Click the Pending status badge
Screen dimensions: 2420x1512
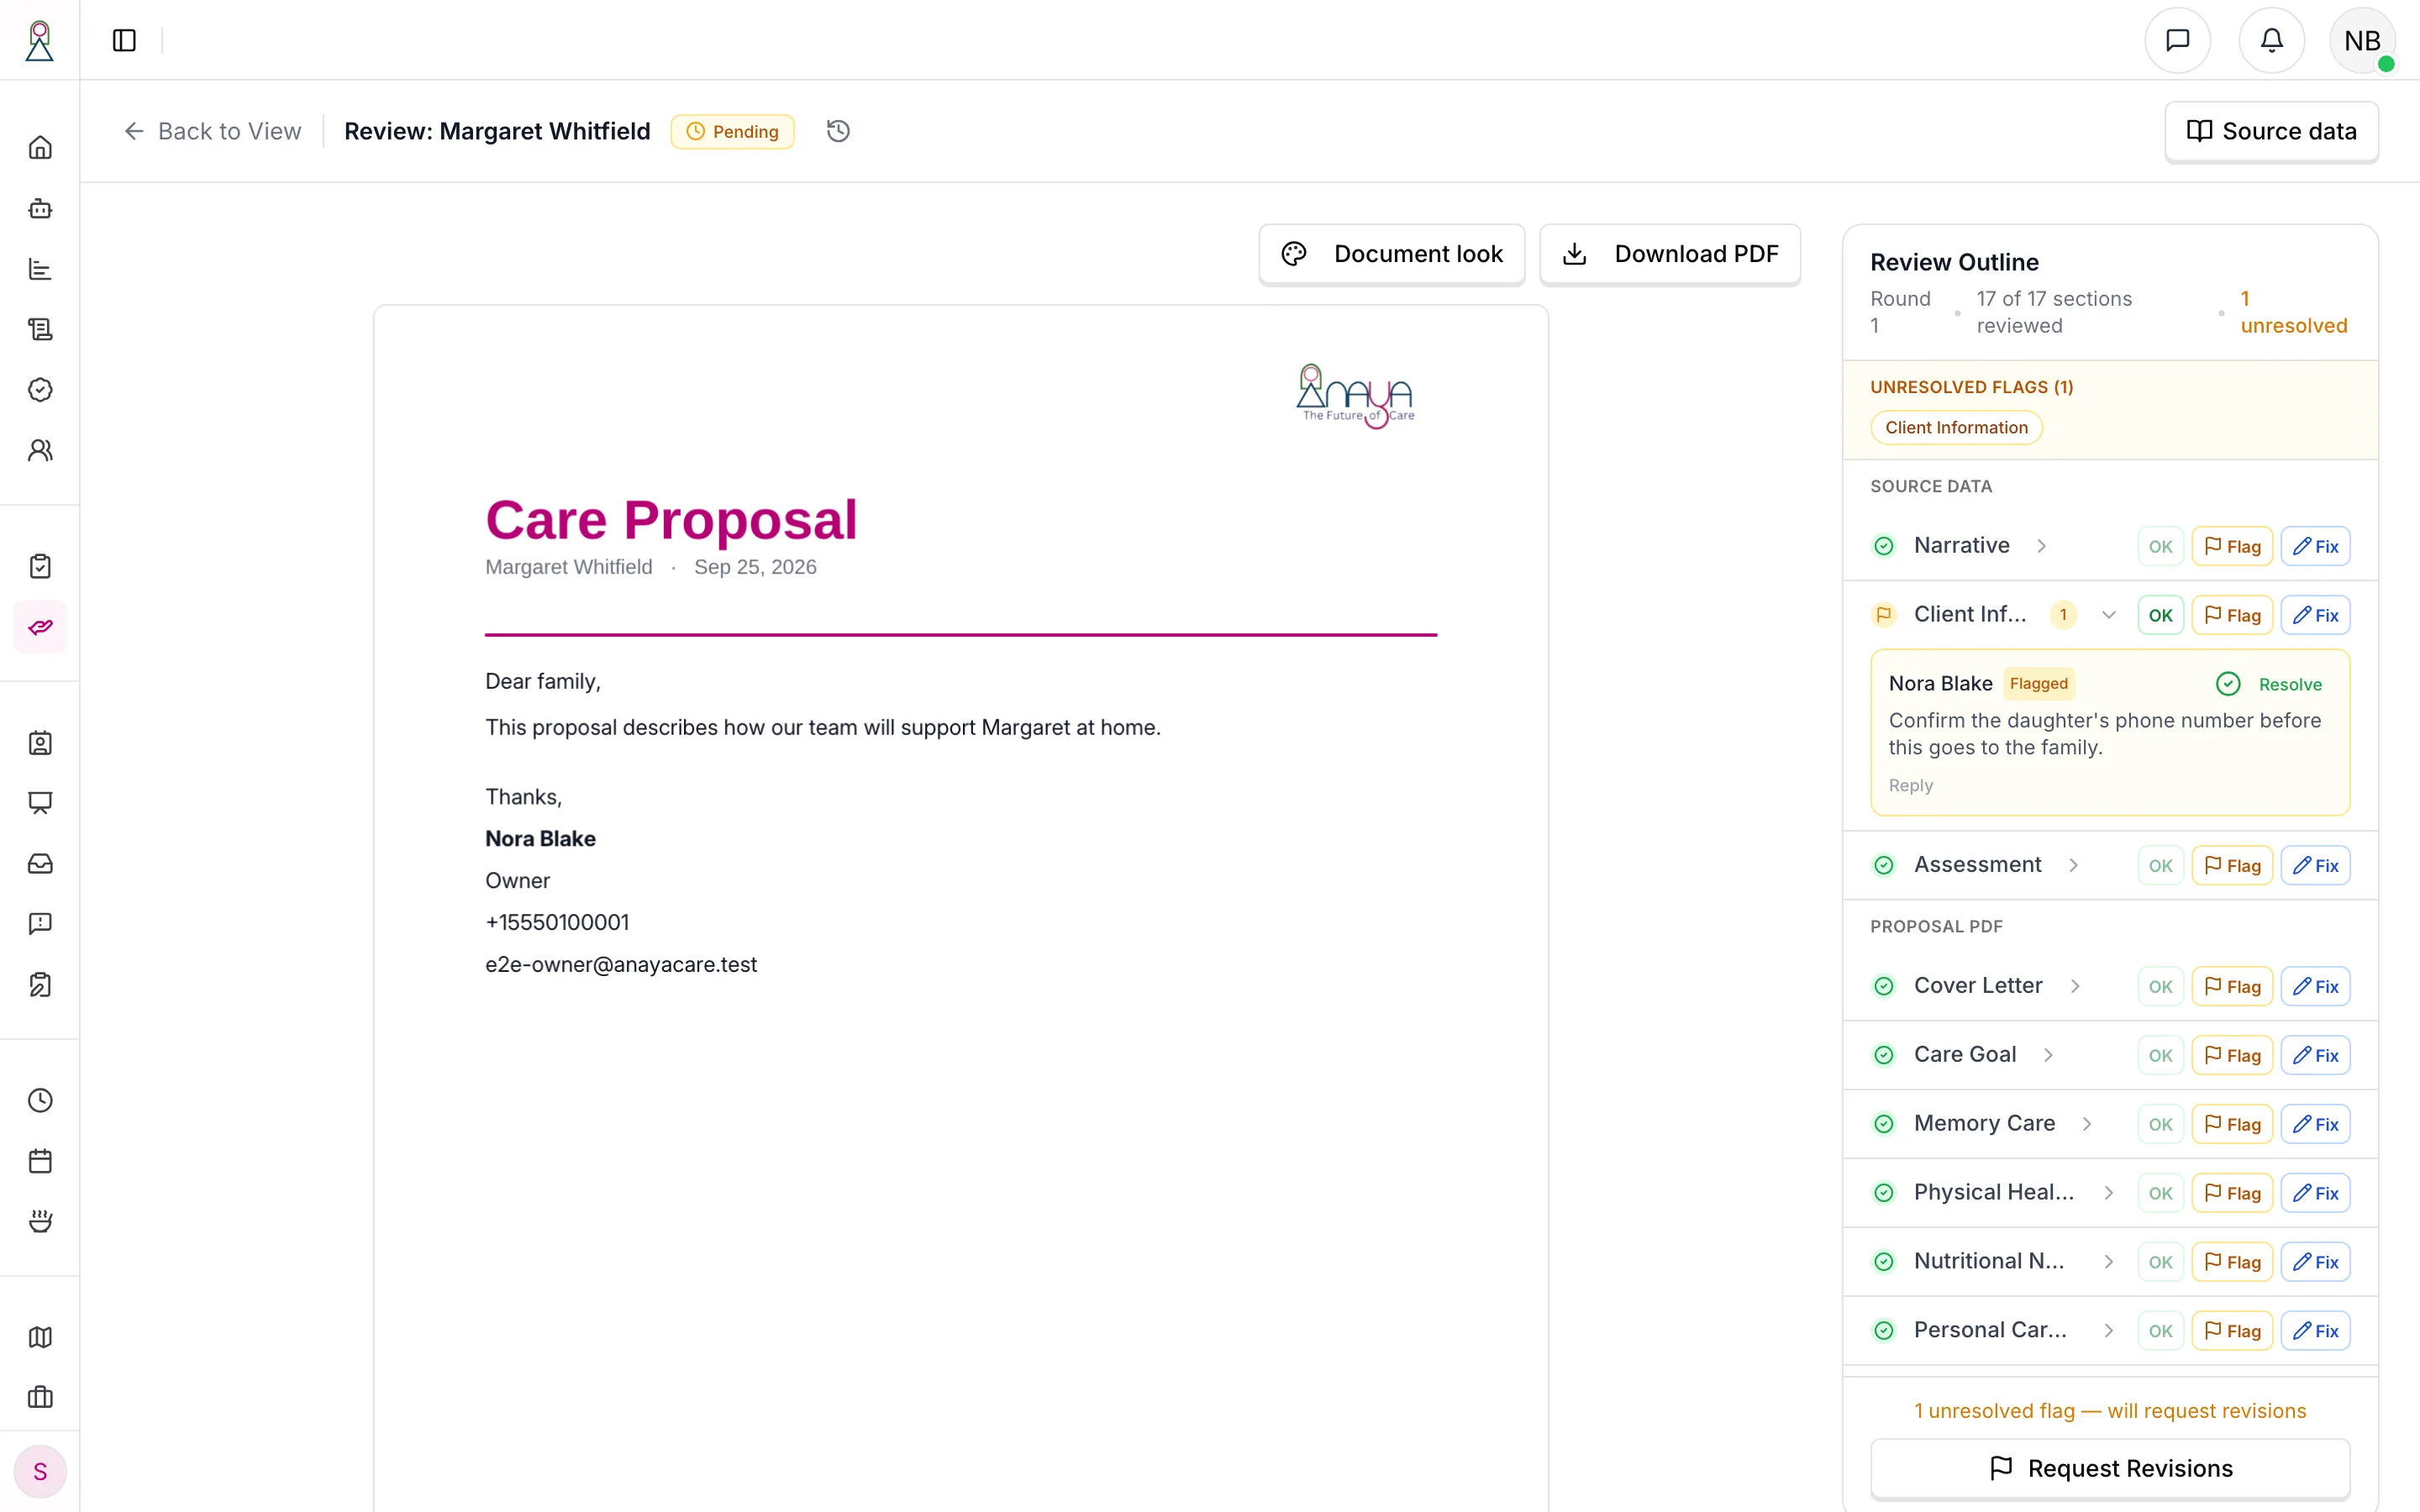click(x=732, y=132)
